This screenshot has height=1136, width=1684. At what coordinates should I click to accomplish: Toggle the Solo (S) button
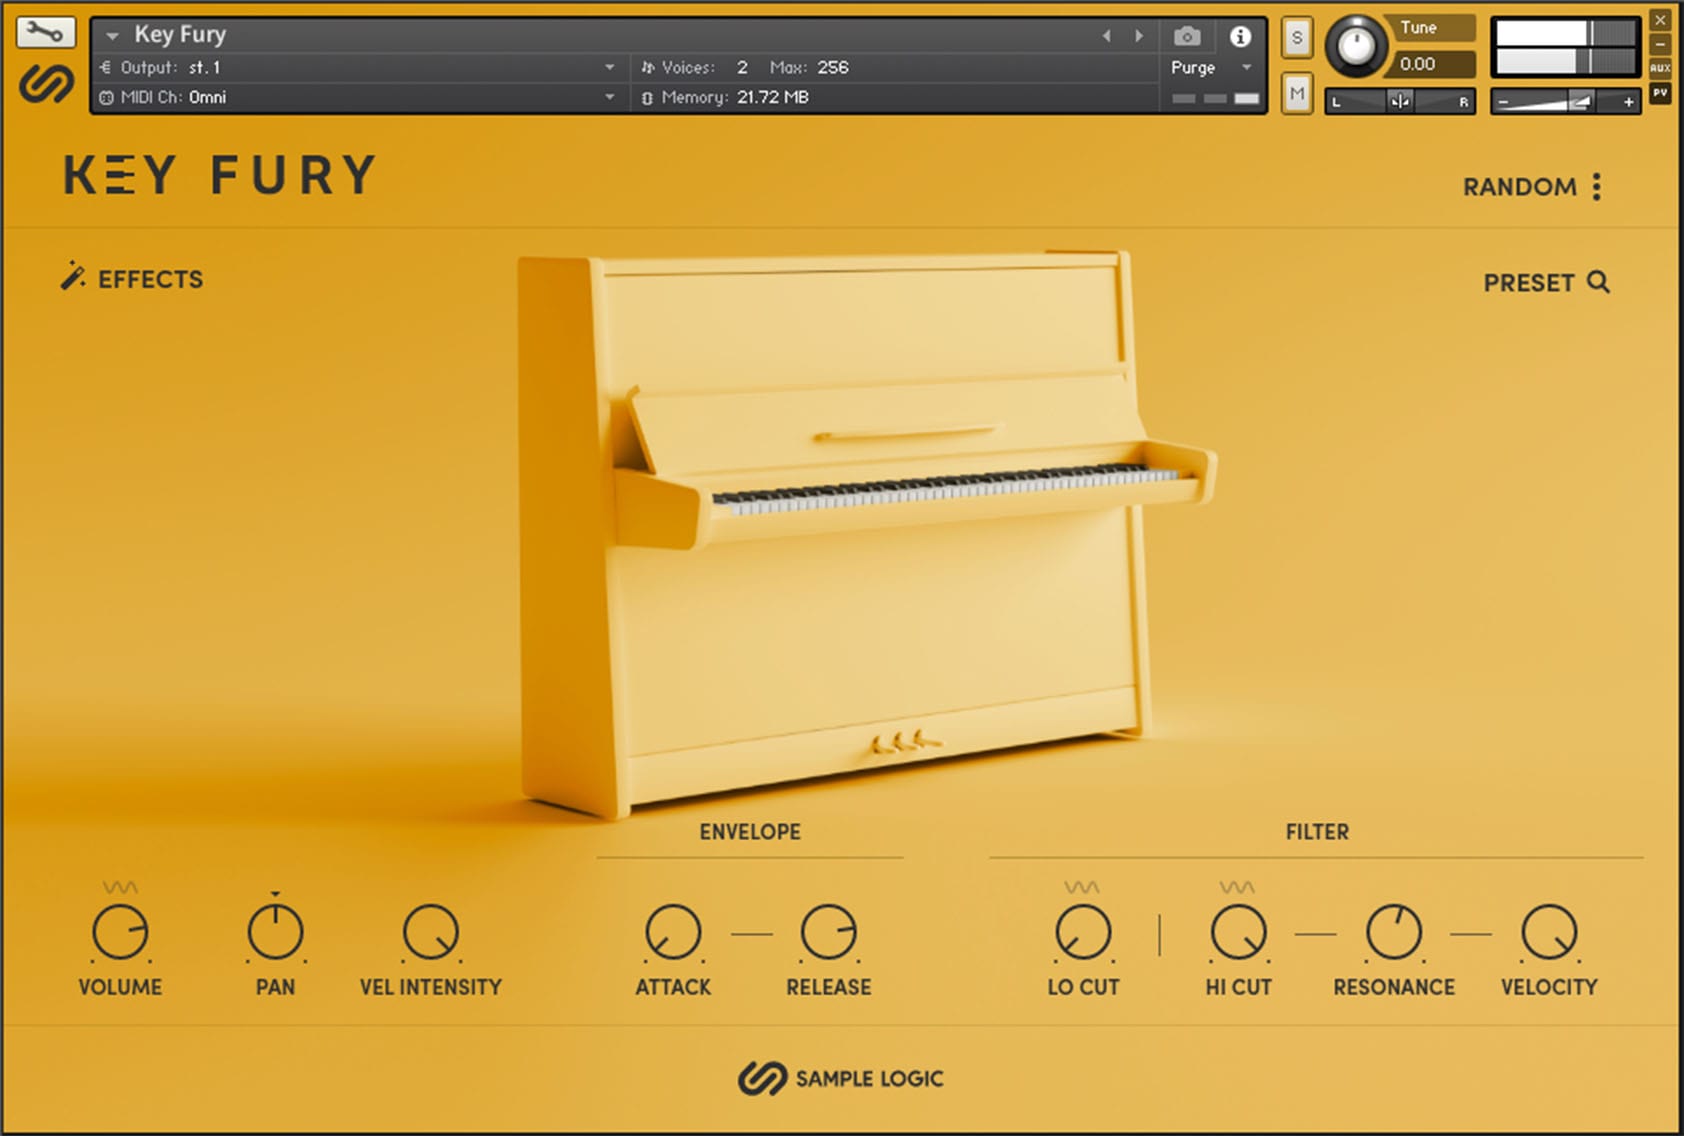(1297, 39)
